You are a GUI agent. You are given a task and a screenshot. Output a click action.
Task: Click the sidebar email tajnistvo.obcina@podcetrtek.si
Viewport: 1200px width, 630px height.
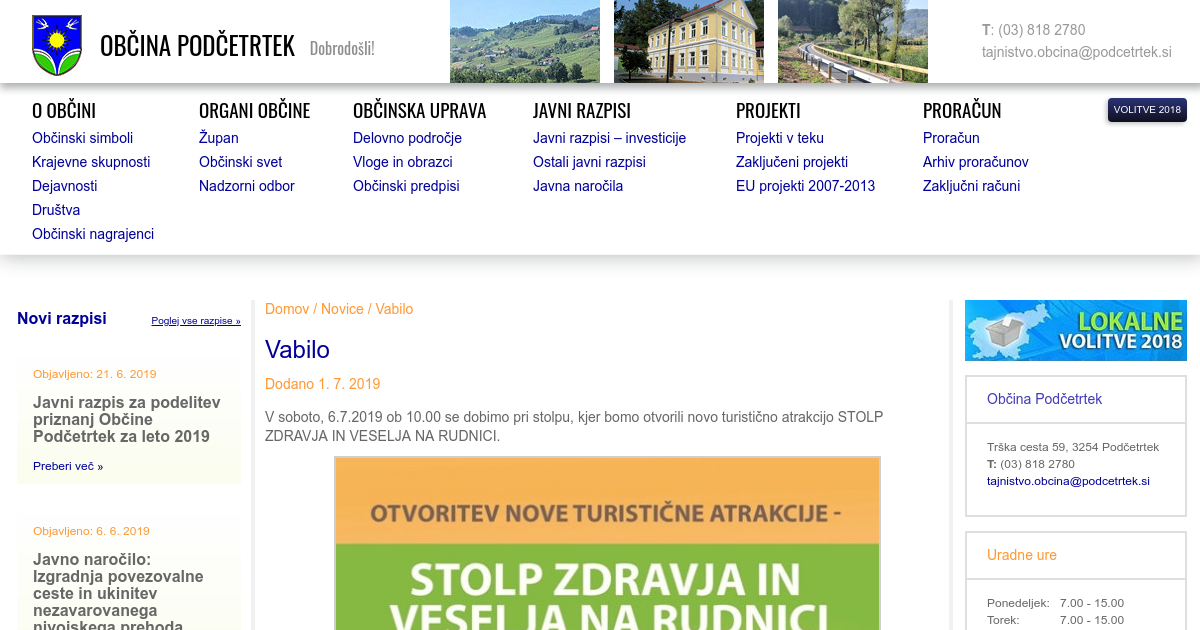click(1068, 481)
